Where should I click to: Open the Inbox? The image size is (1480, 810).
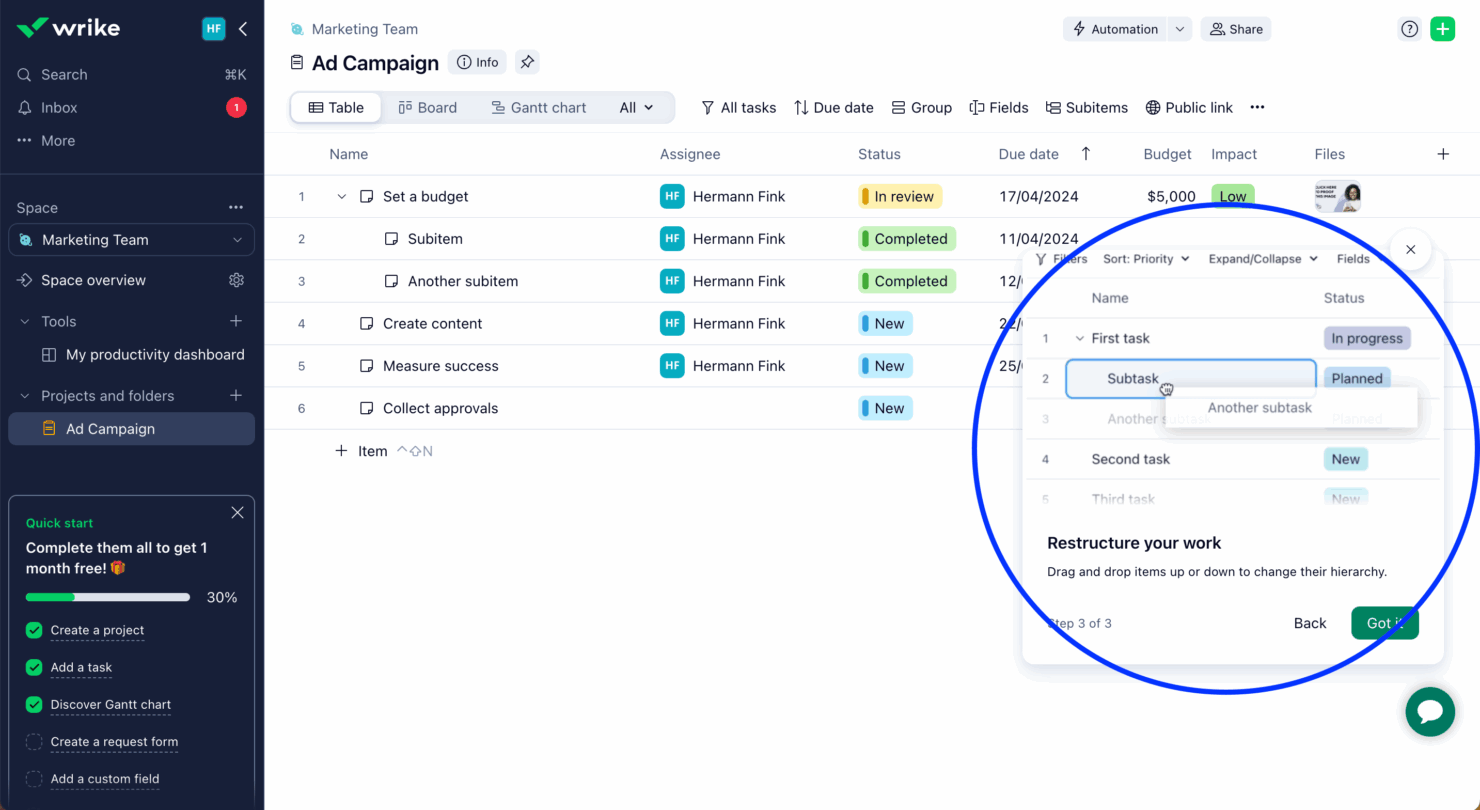click(x=59, y=108)
